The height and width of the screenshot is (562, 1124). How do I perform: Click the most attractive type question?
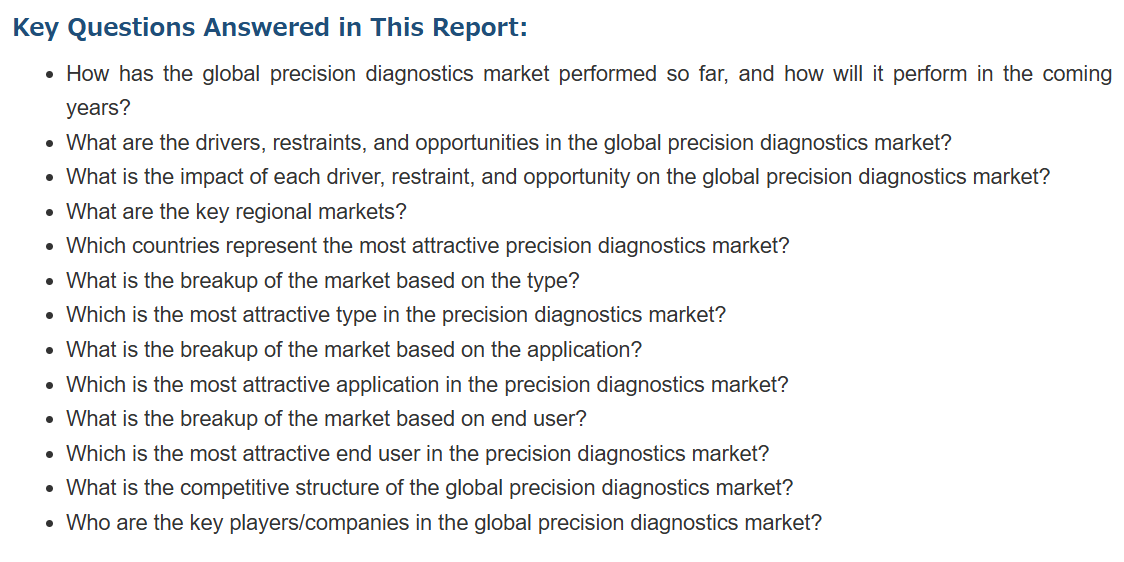pos(396,315)
